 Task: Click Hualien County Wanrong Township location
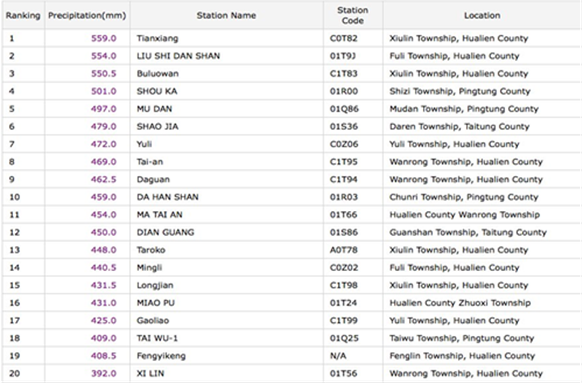pos(465,215)
